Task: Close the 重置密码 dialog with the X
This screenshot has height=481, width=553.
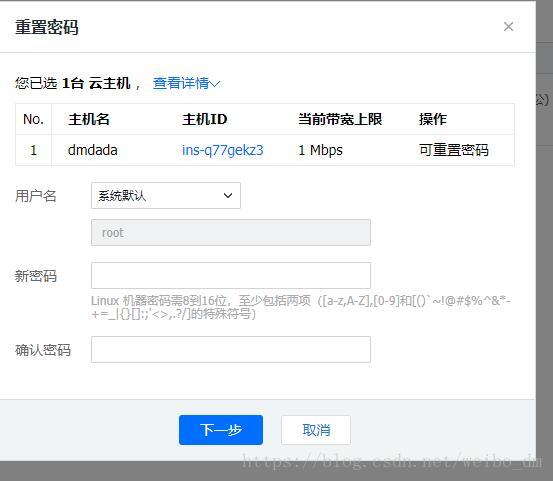Action: [x=508, y=26]
